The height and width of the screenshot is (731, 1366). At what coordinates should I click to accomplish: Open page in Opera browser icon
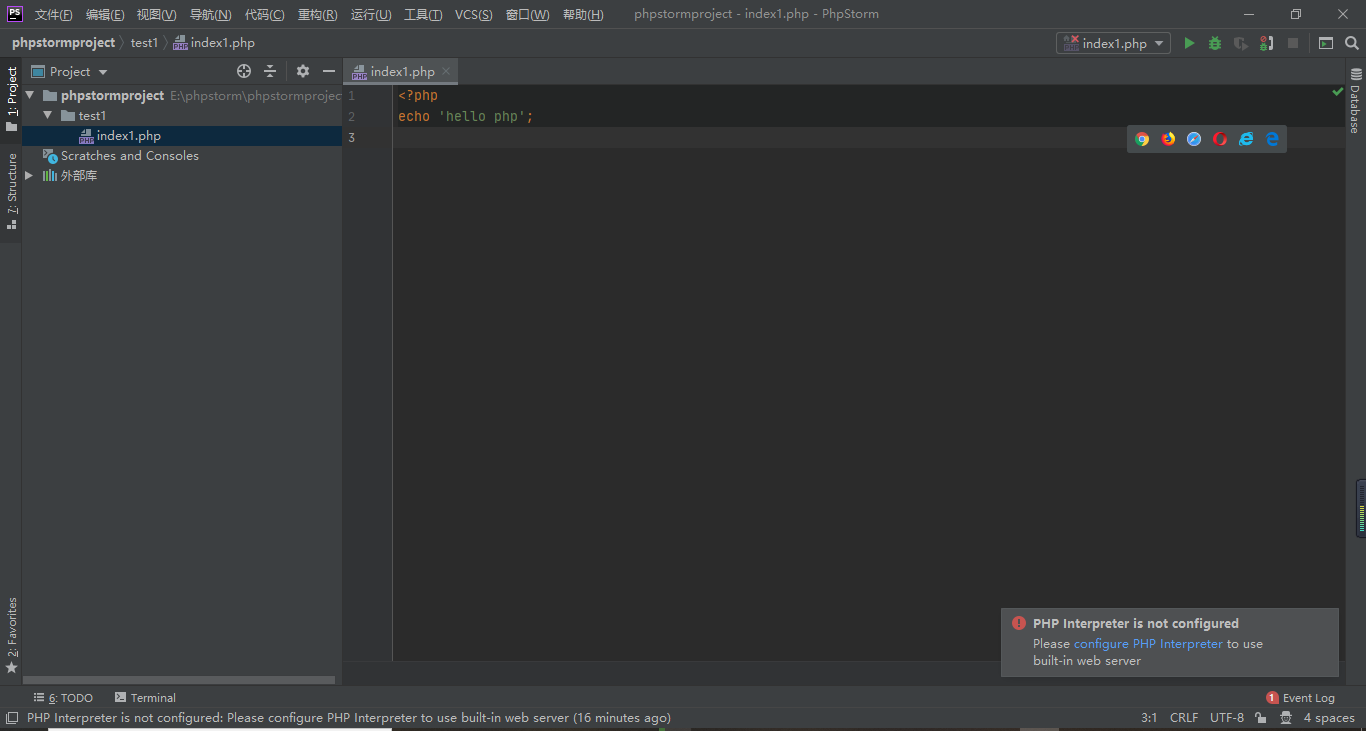tap(1220, 139)
